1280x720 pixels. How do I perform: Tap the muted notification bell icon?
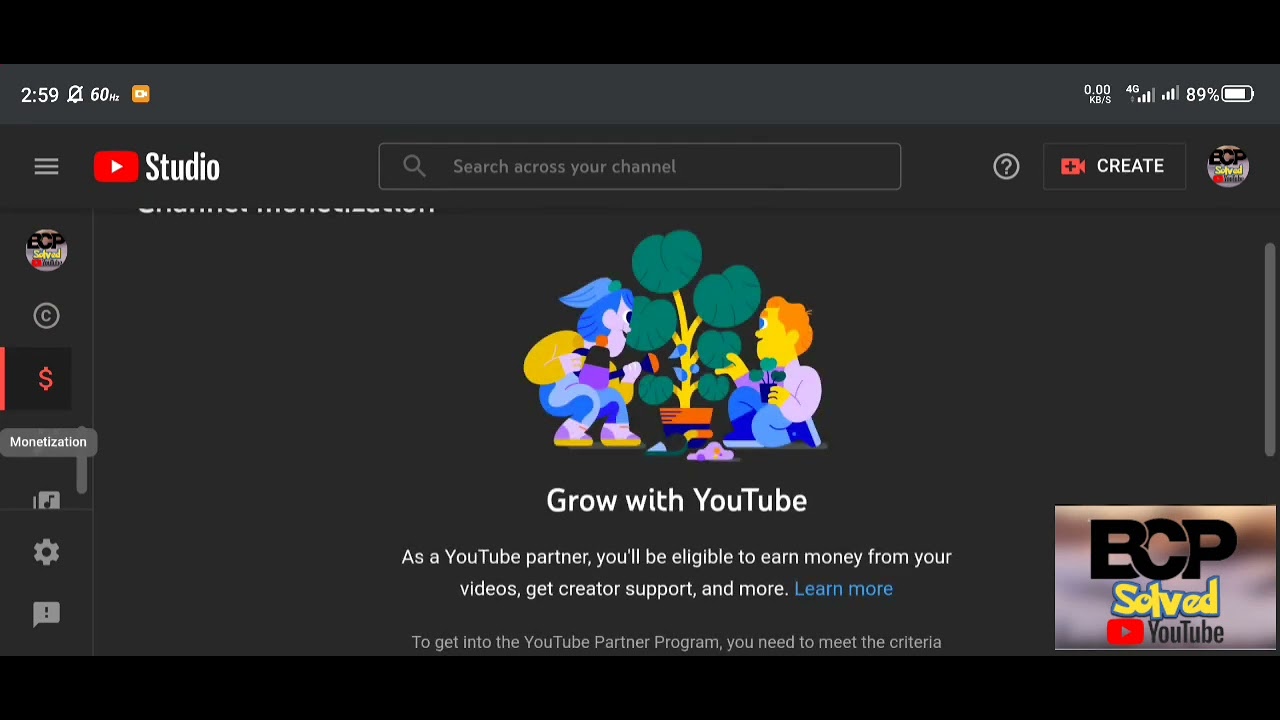[x=75, y=94]
